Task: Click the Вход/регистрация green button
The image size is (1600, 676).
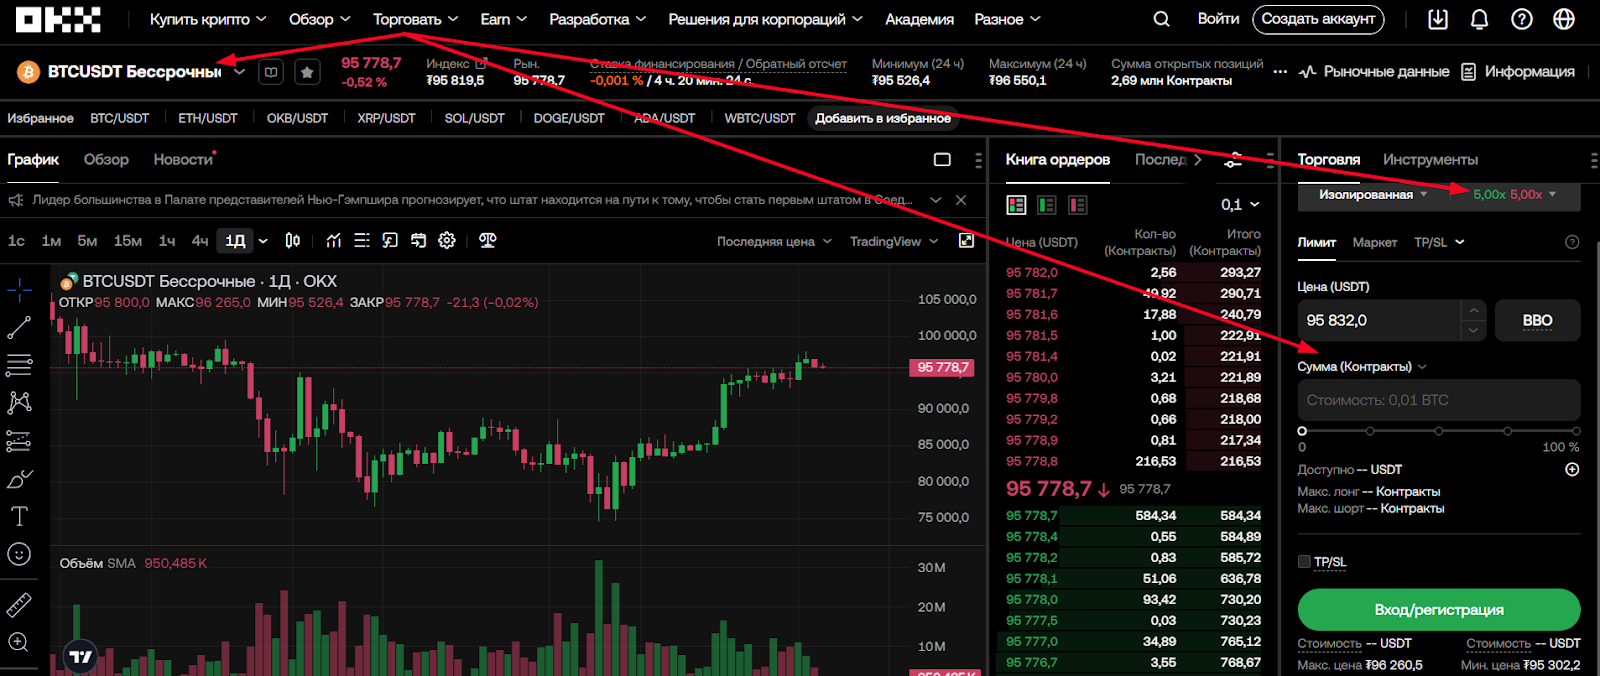Action: click(1439, 609)
